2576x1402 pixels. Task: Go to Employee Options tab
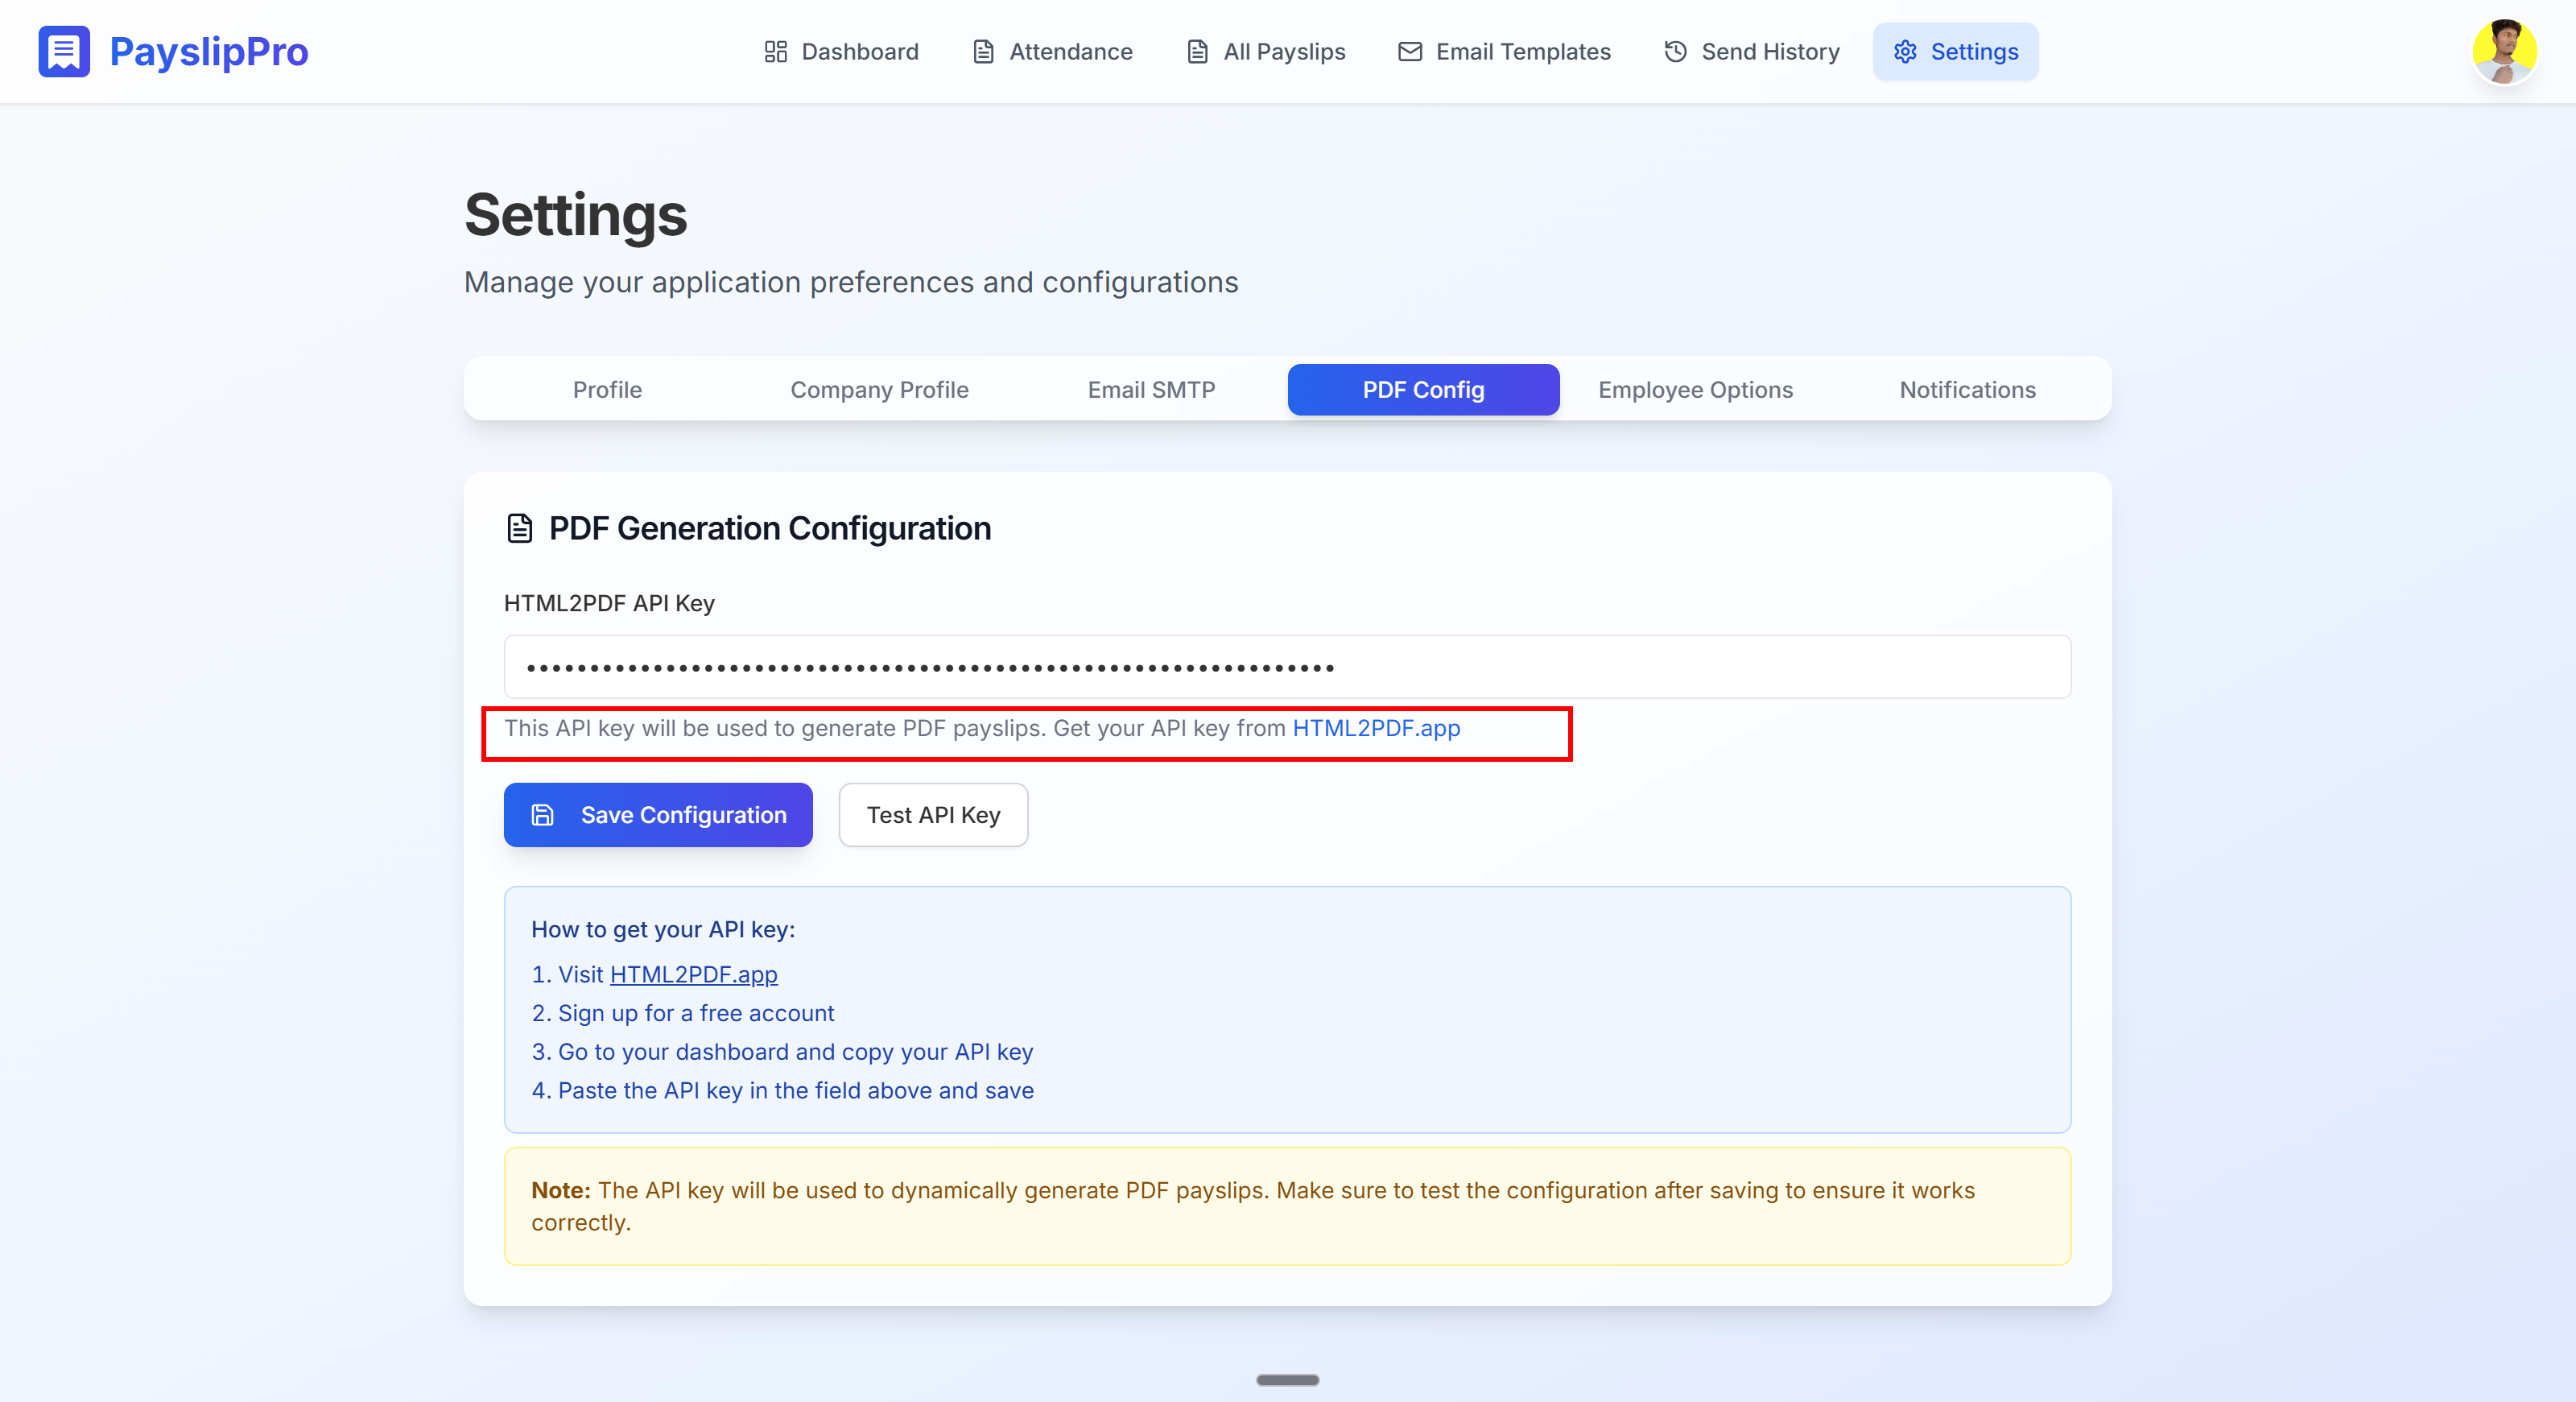[x=1695, y=390]
